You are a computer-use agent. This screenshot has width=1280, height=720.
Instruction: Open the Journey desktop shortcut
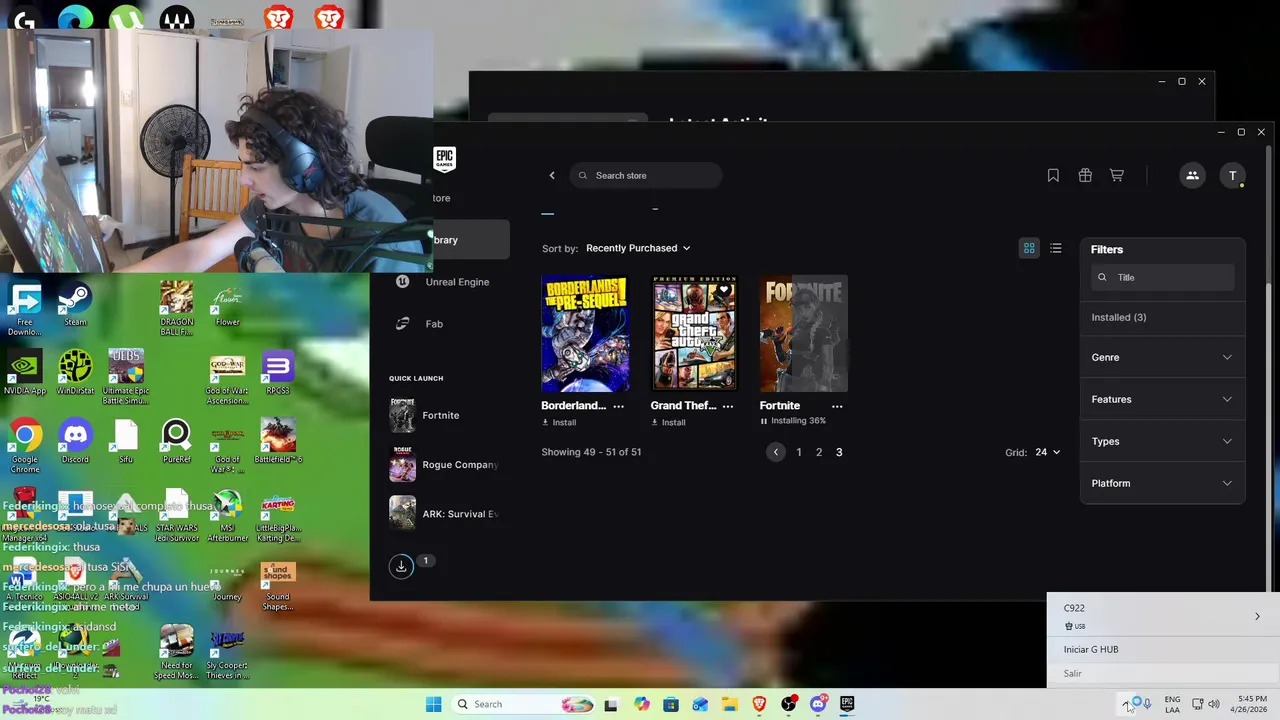point(227,582)
